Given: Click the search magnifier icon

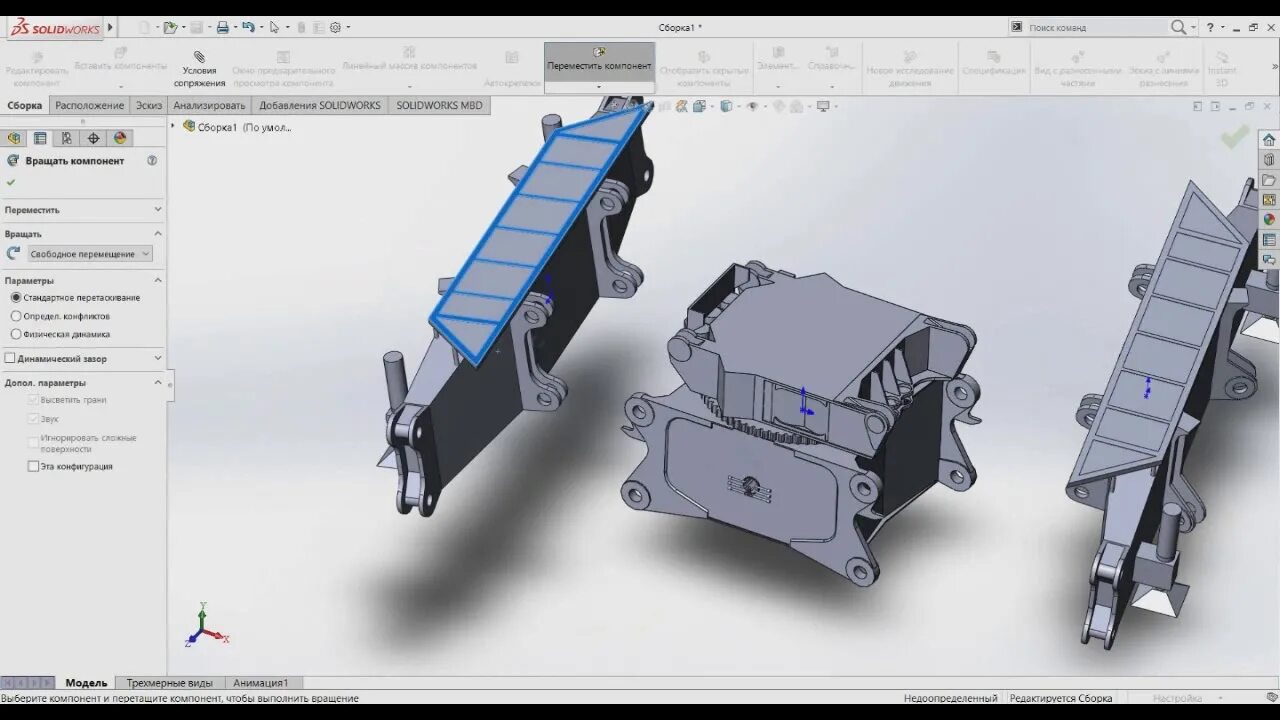Looking at the screenshot, I should point(1180,27).
